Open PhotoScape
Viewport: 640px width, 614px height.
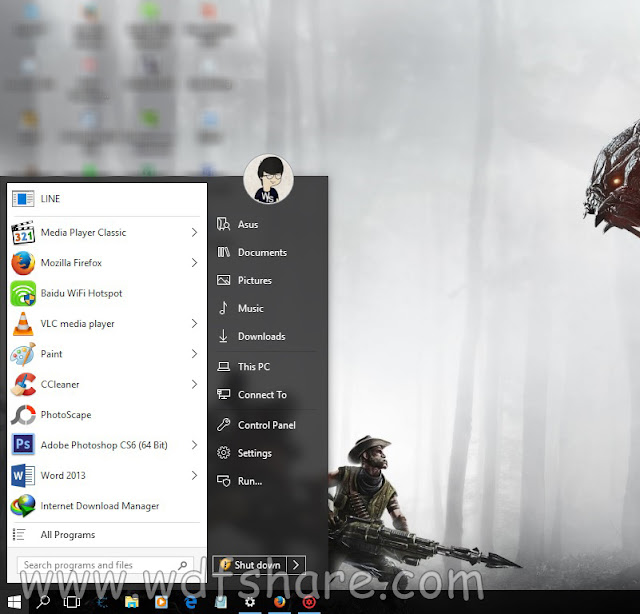[x=107, y=415]
